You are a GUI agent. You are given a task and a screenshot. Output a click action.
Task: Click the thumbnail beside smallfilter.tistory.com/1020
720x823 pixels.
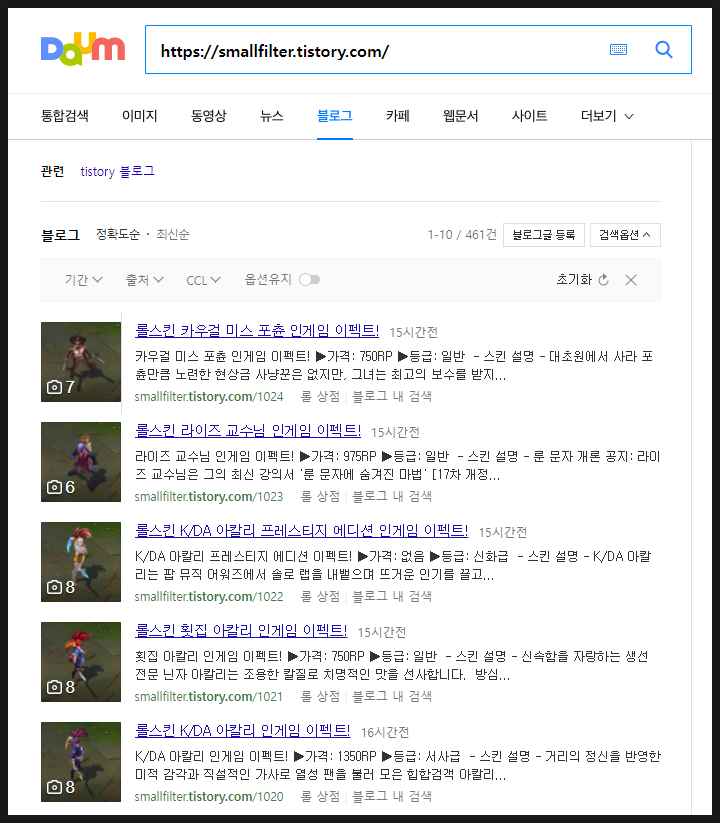(x=81, y=762)
